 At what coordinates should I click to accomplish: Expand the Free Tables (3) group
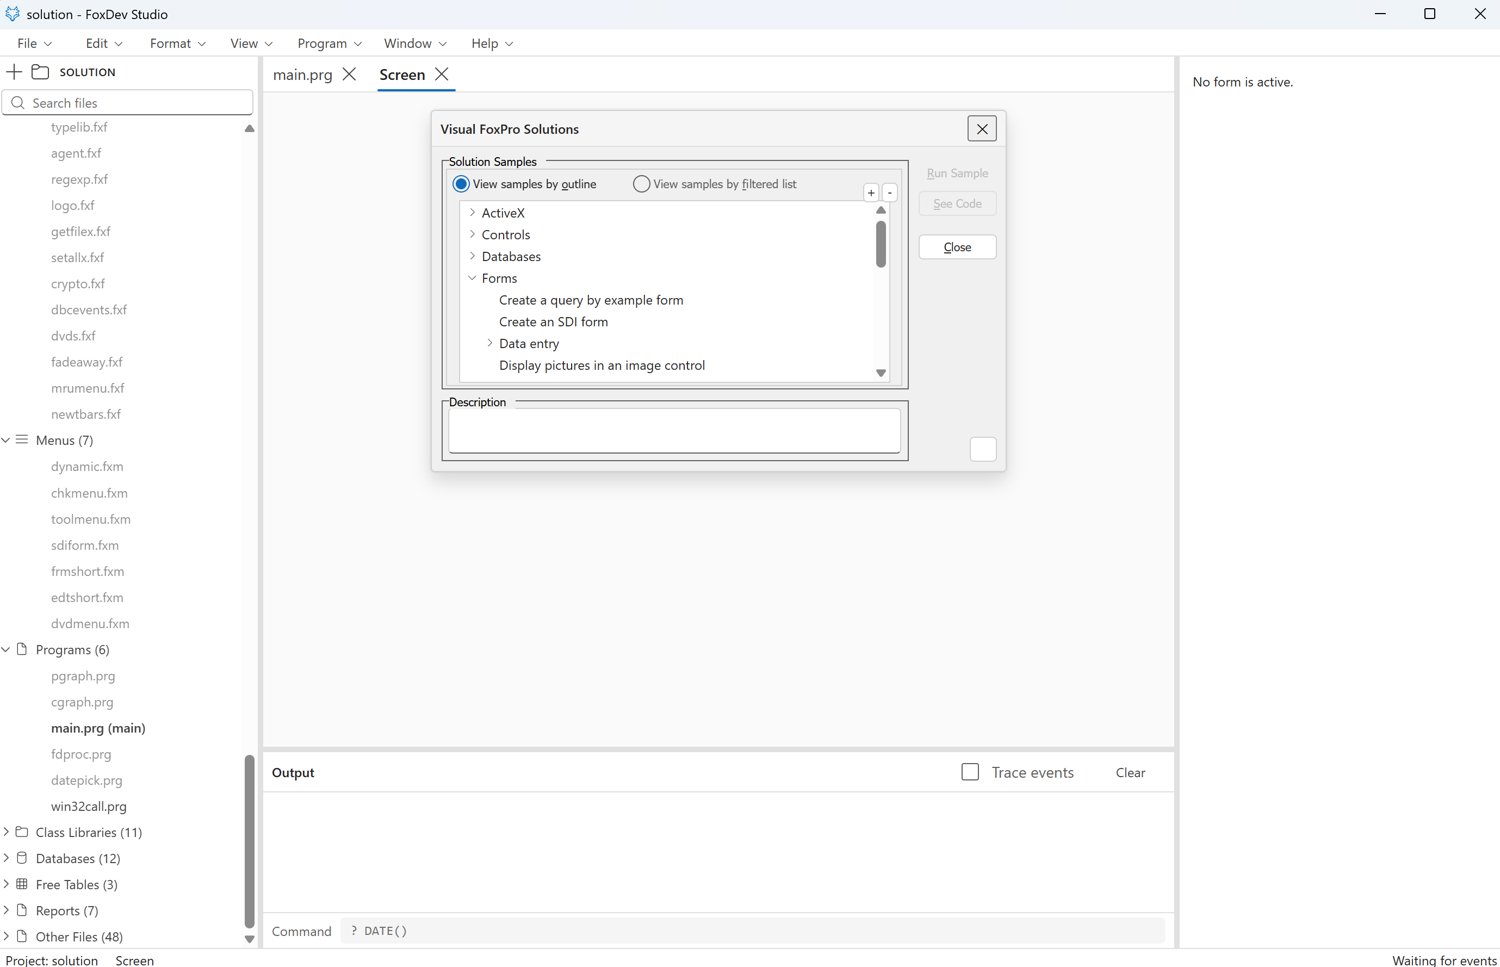(x=6, y=884)
